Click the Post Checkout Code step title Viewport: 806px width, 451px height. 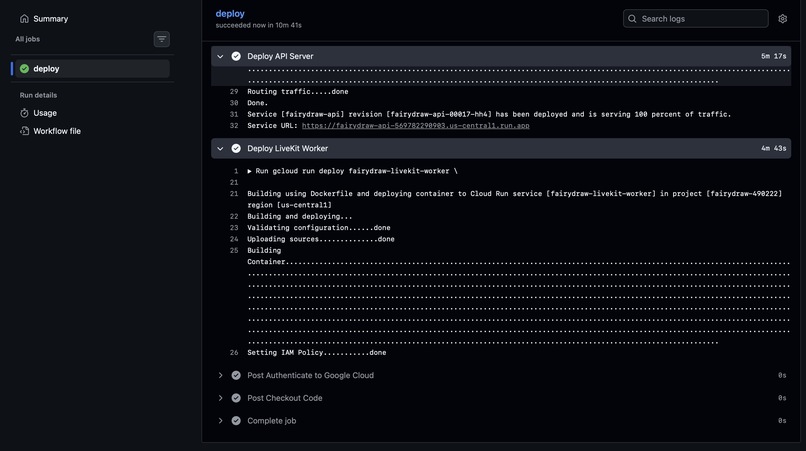point(285,398)
